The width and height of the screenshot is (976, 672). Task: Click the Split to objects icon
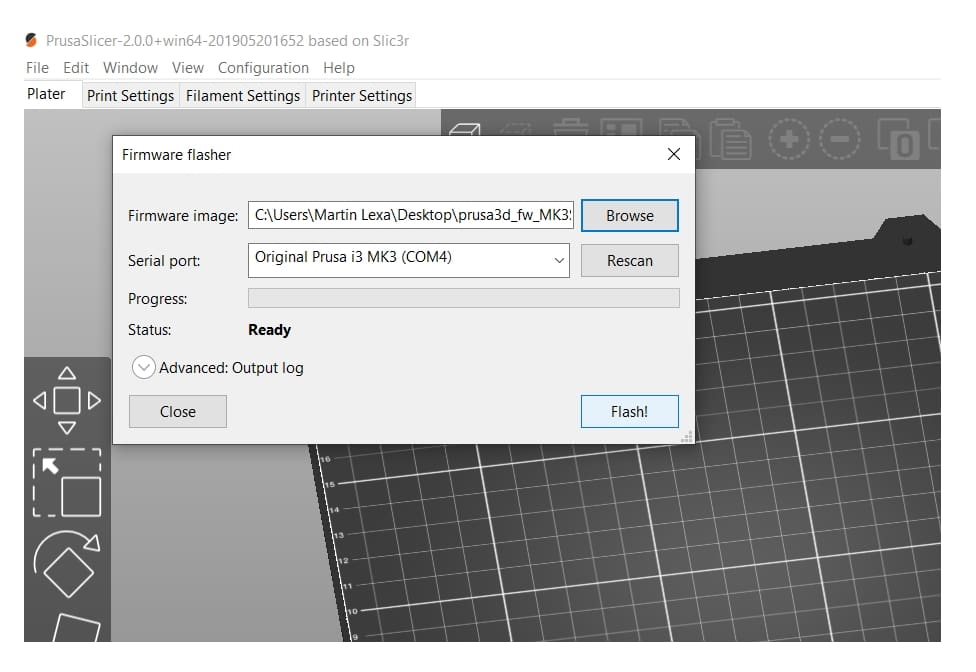pyautogui.click(x=899, y=139)
